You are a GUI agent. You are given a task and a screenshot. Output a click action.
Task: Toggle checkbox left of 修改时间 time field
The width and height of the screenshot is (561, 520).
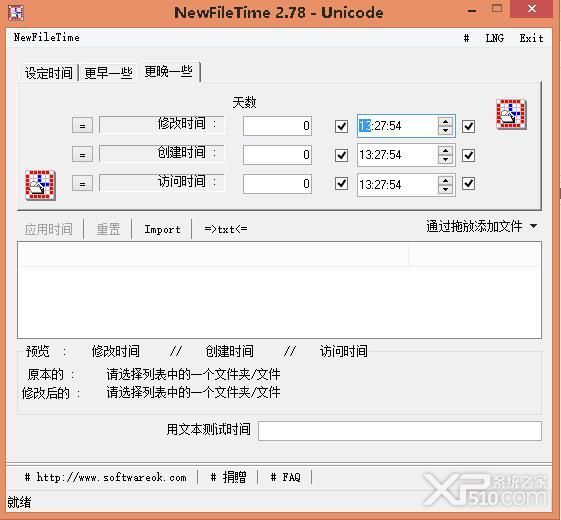tap(341, 126)
